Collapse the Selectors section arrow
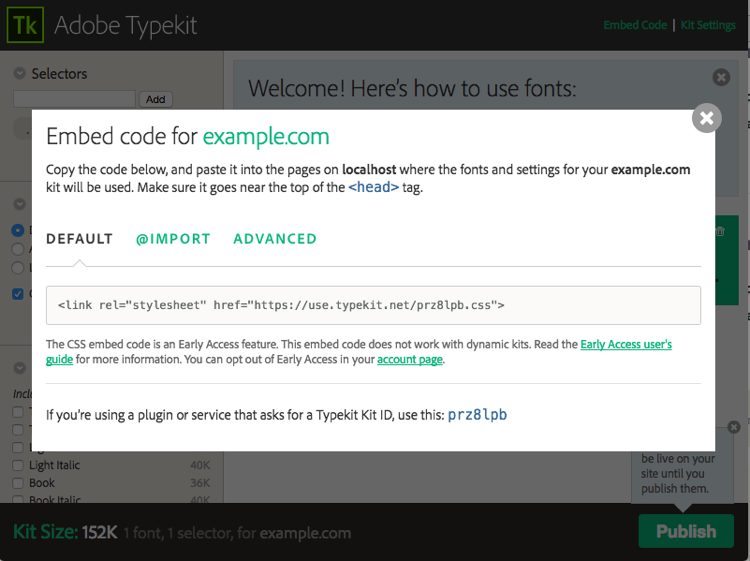This screenshot has width=750, height=561. click(x=20, y=73)
